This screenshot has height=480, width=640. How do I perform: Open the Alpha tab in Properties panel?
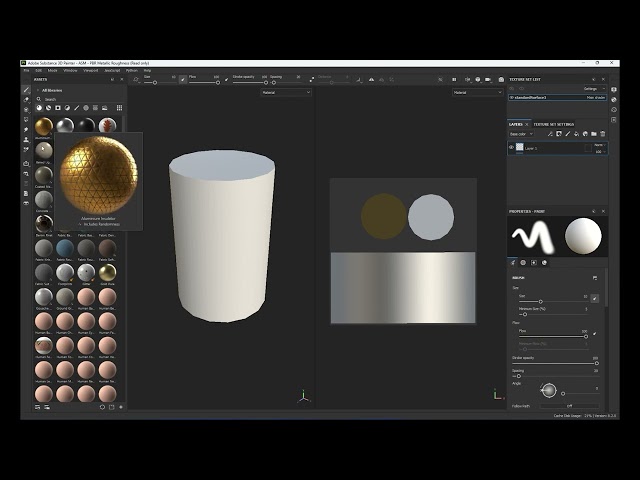523,262
